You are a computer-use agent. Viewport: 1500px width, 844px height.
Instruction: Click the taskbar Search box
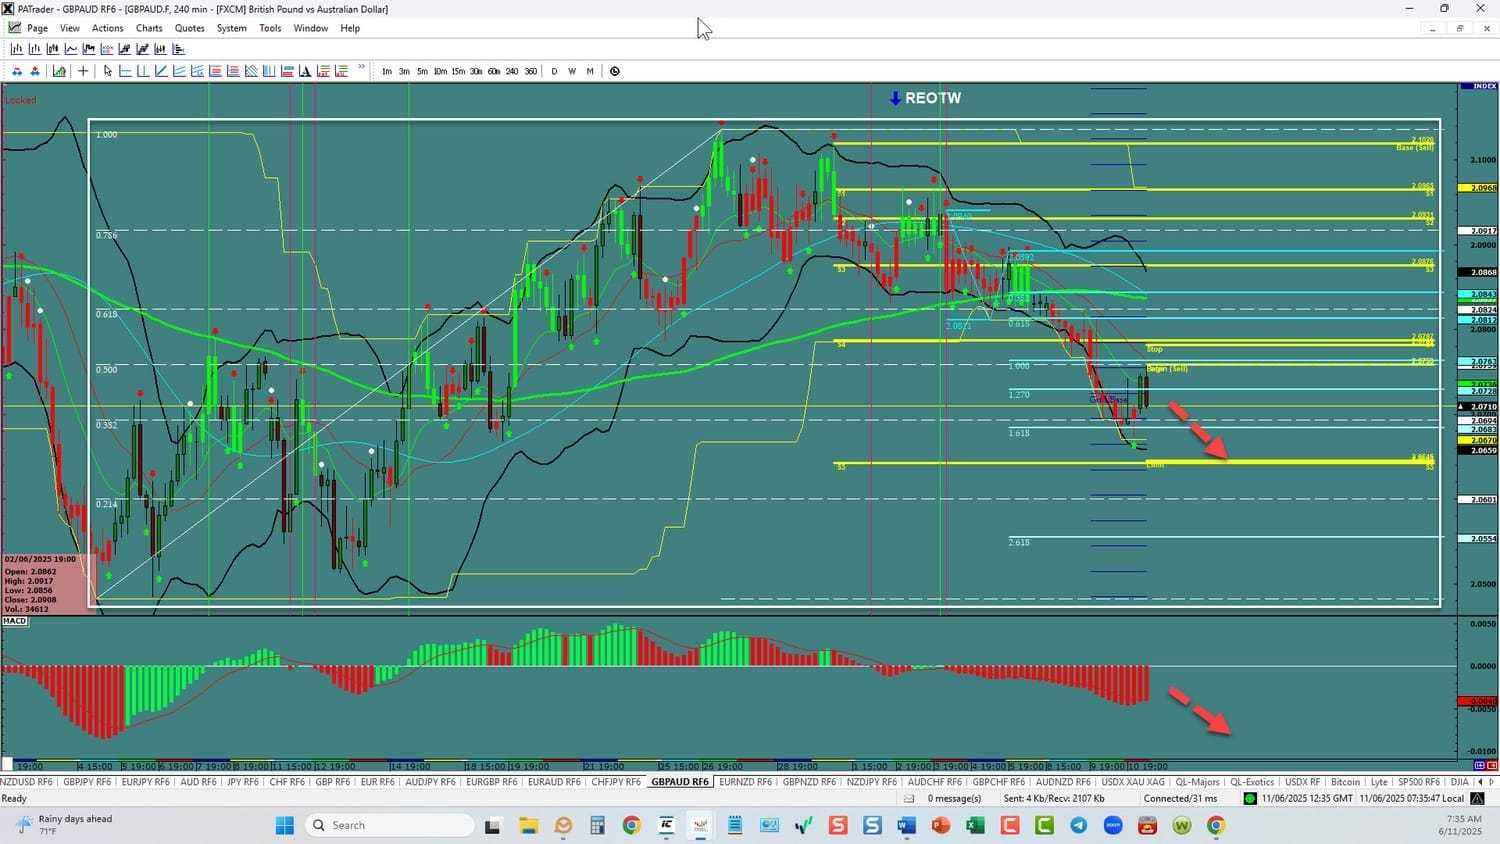388,825
